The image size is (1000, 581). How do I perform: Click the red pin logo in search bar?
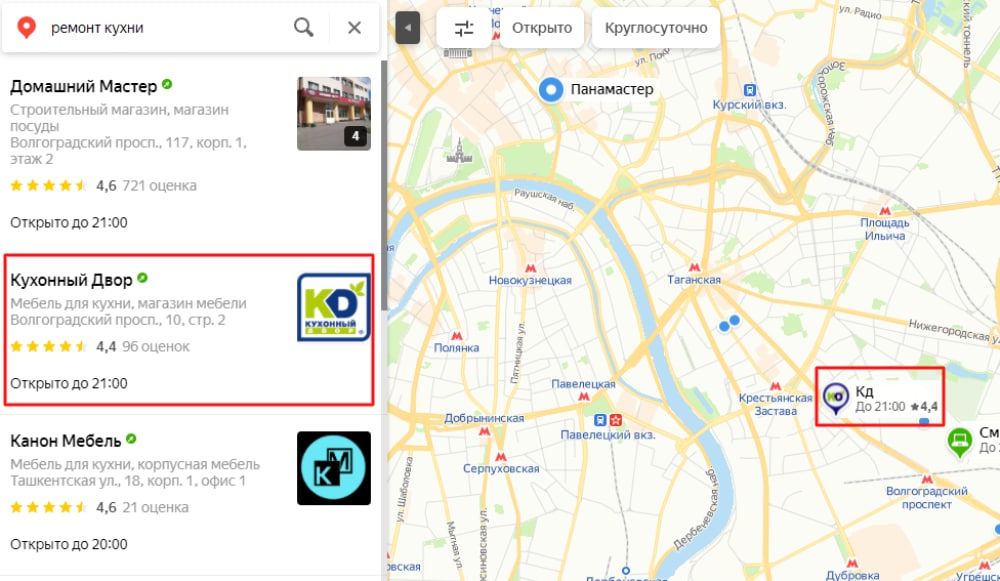coord(24,27)
